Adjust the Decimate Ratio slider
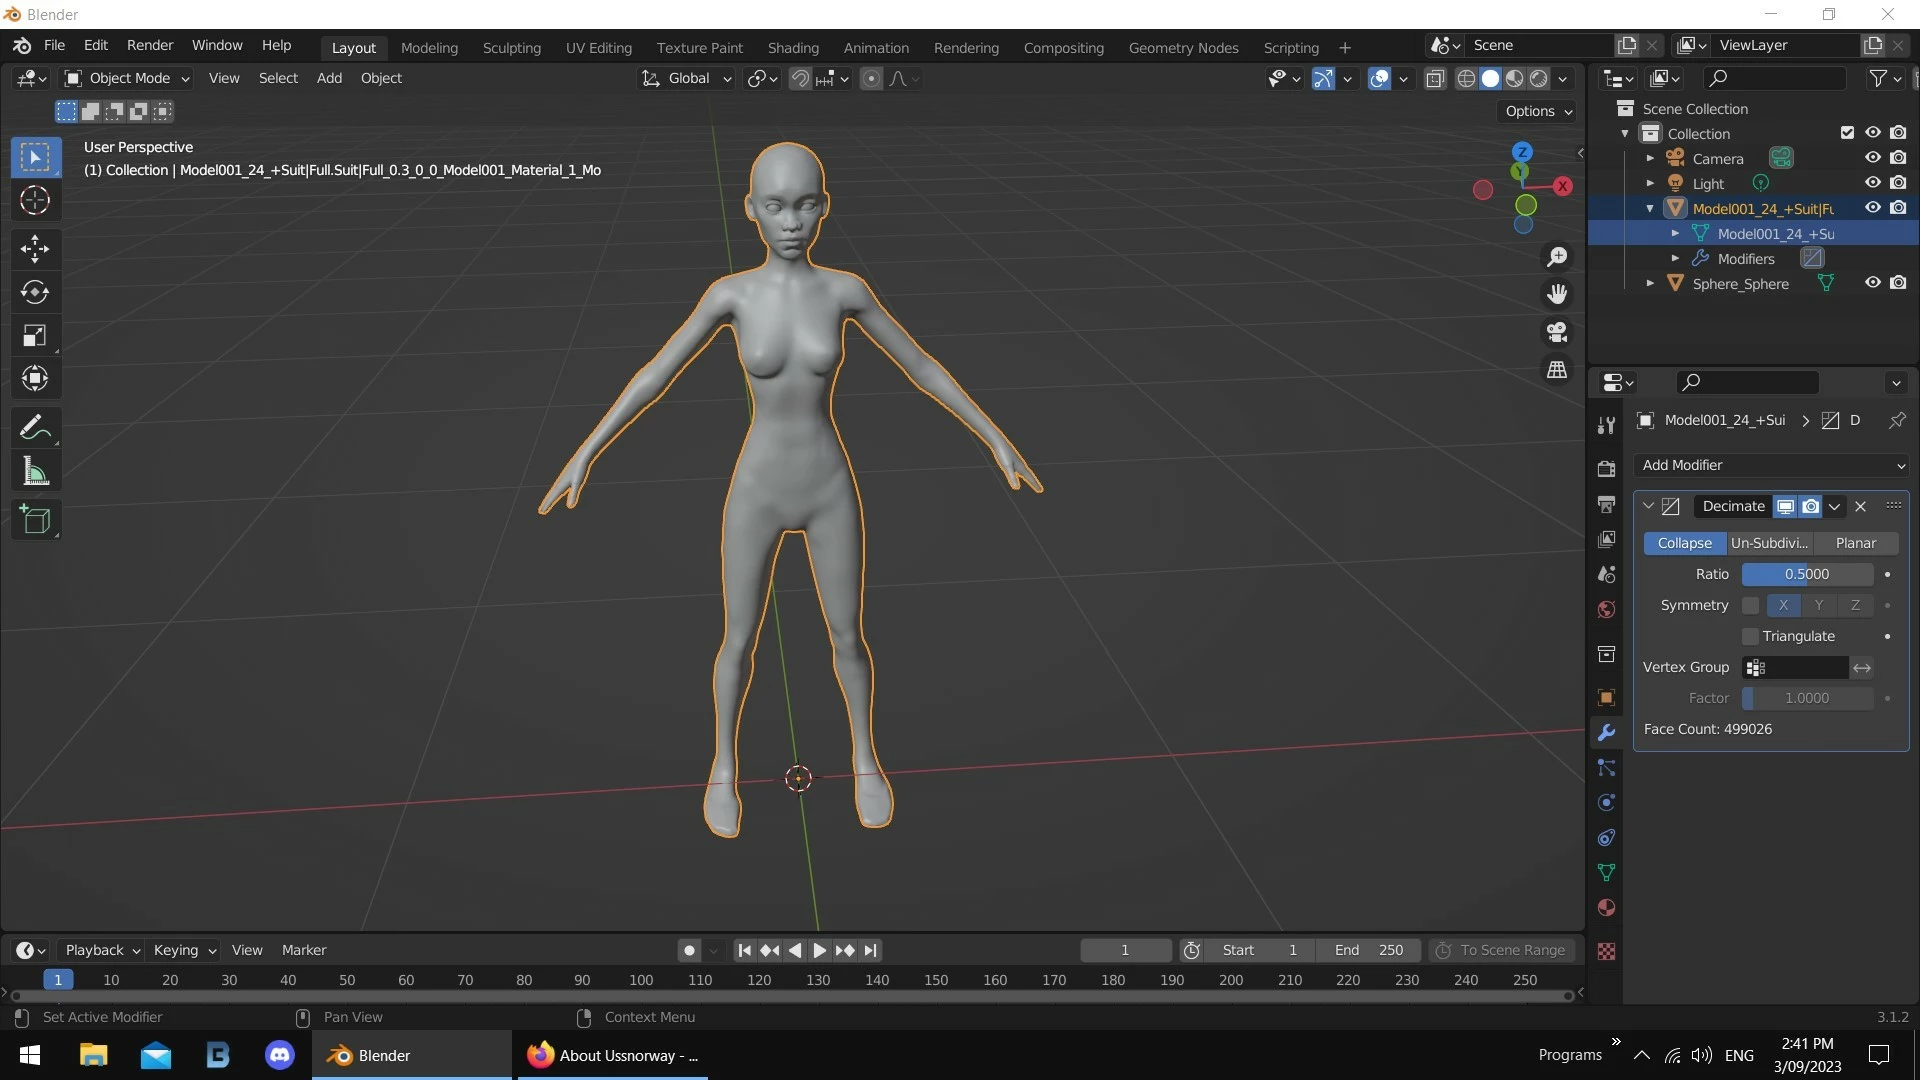This screenshot has height=1080, width=1920. pyautogui.click(x=1806, y=574)
